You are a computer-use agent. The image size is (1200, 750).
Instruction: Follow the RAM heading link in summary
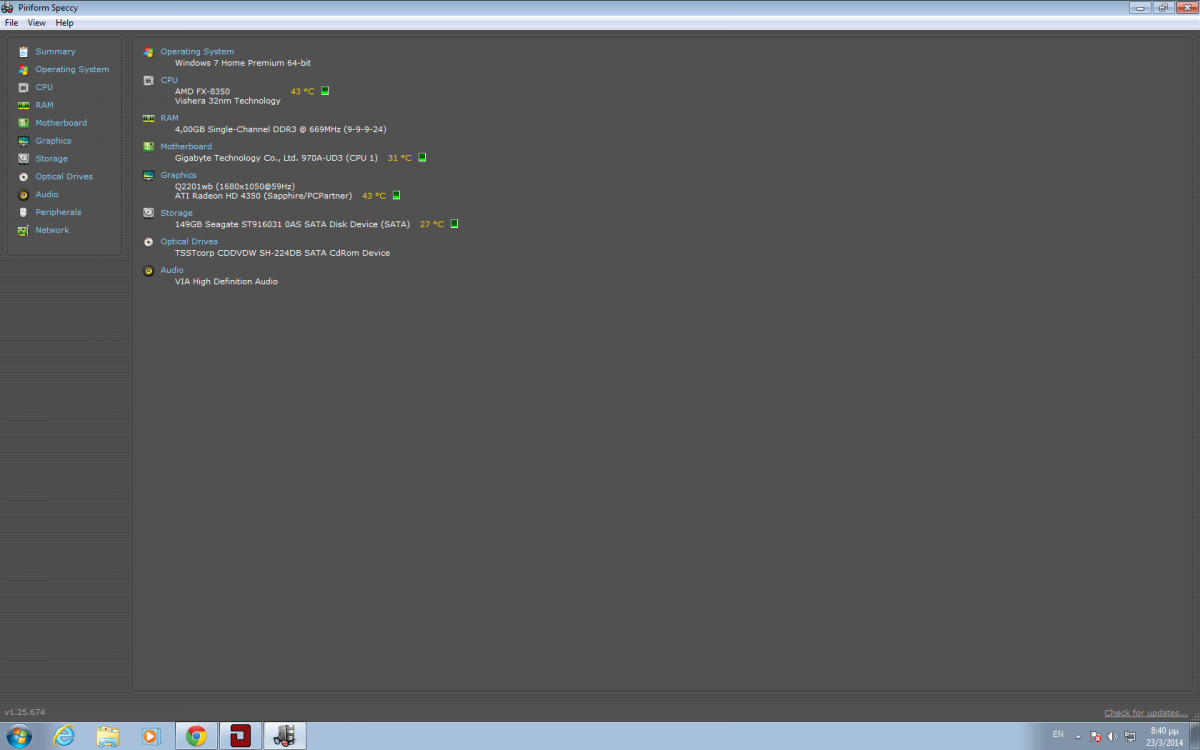(169, 118)
